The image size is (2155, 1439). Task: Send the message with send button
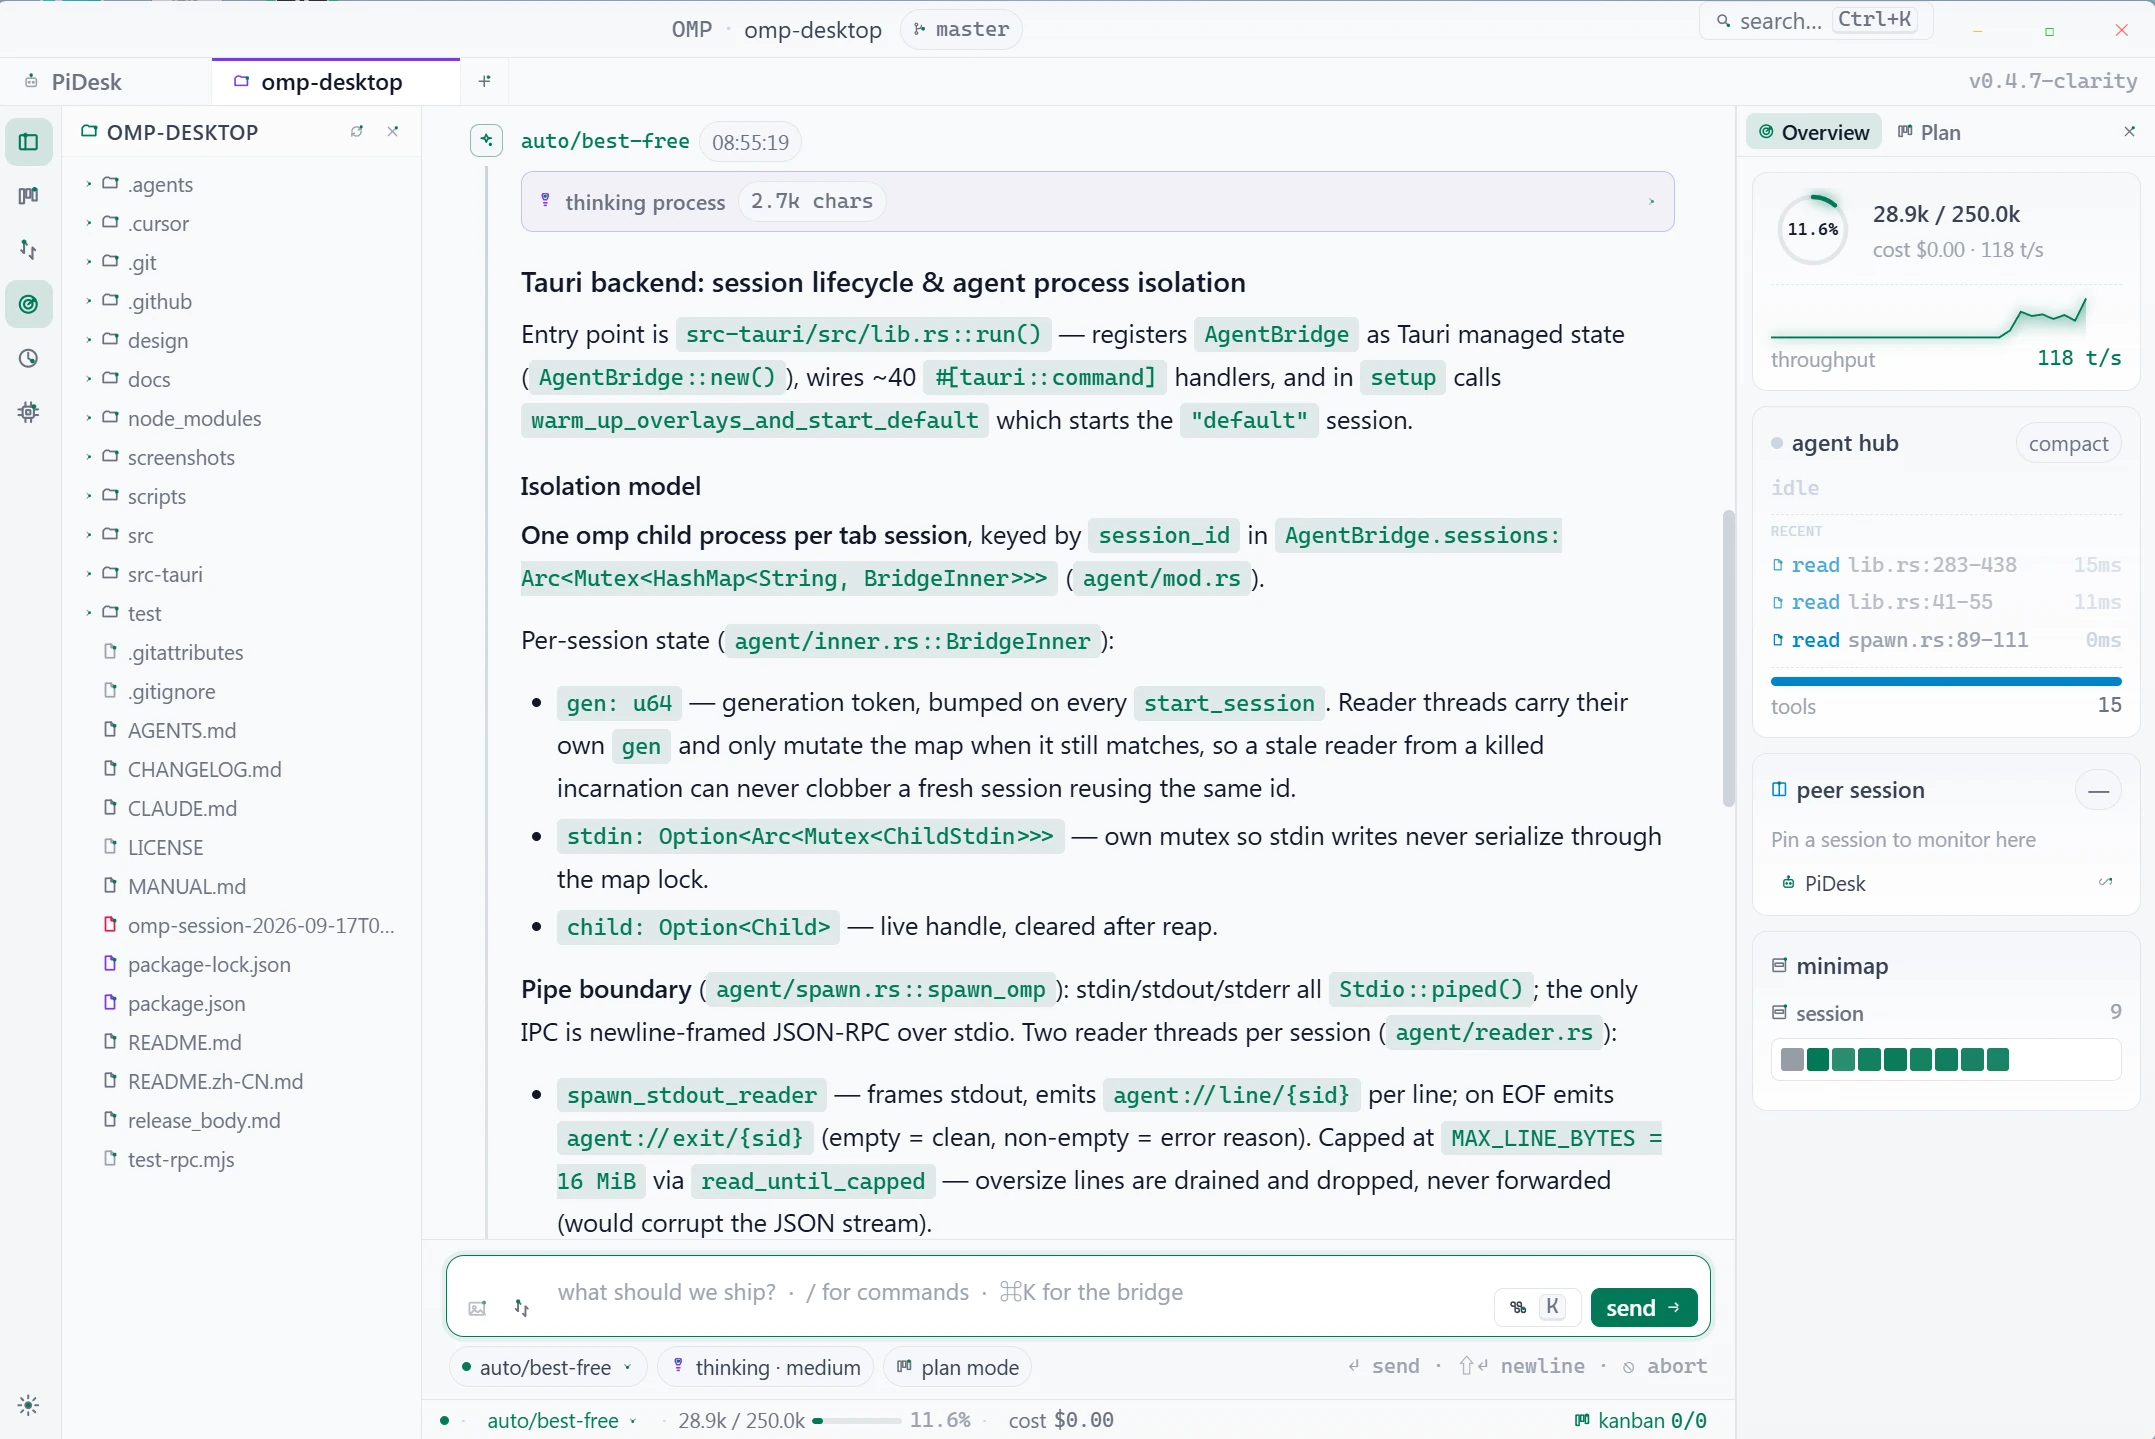[1644, 1307]
